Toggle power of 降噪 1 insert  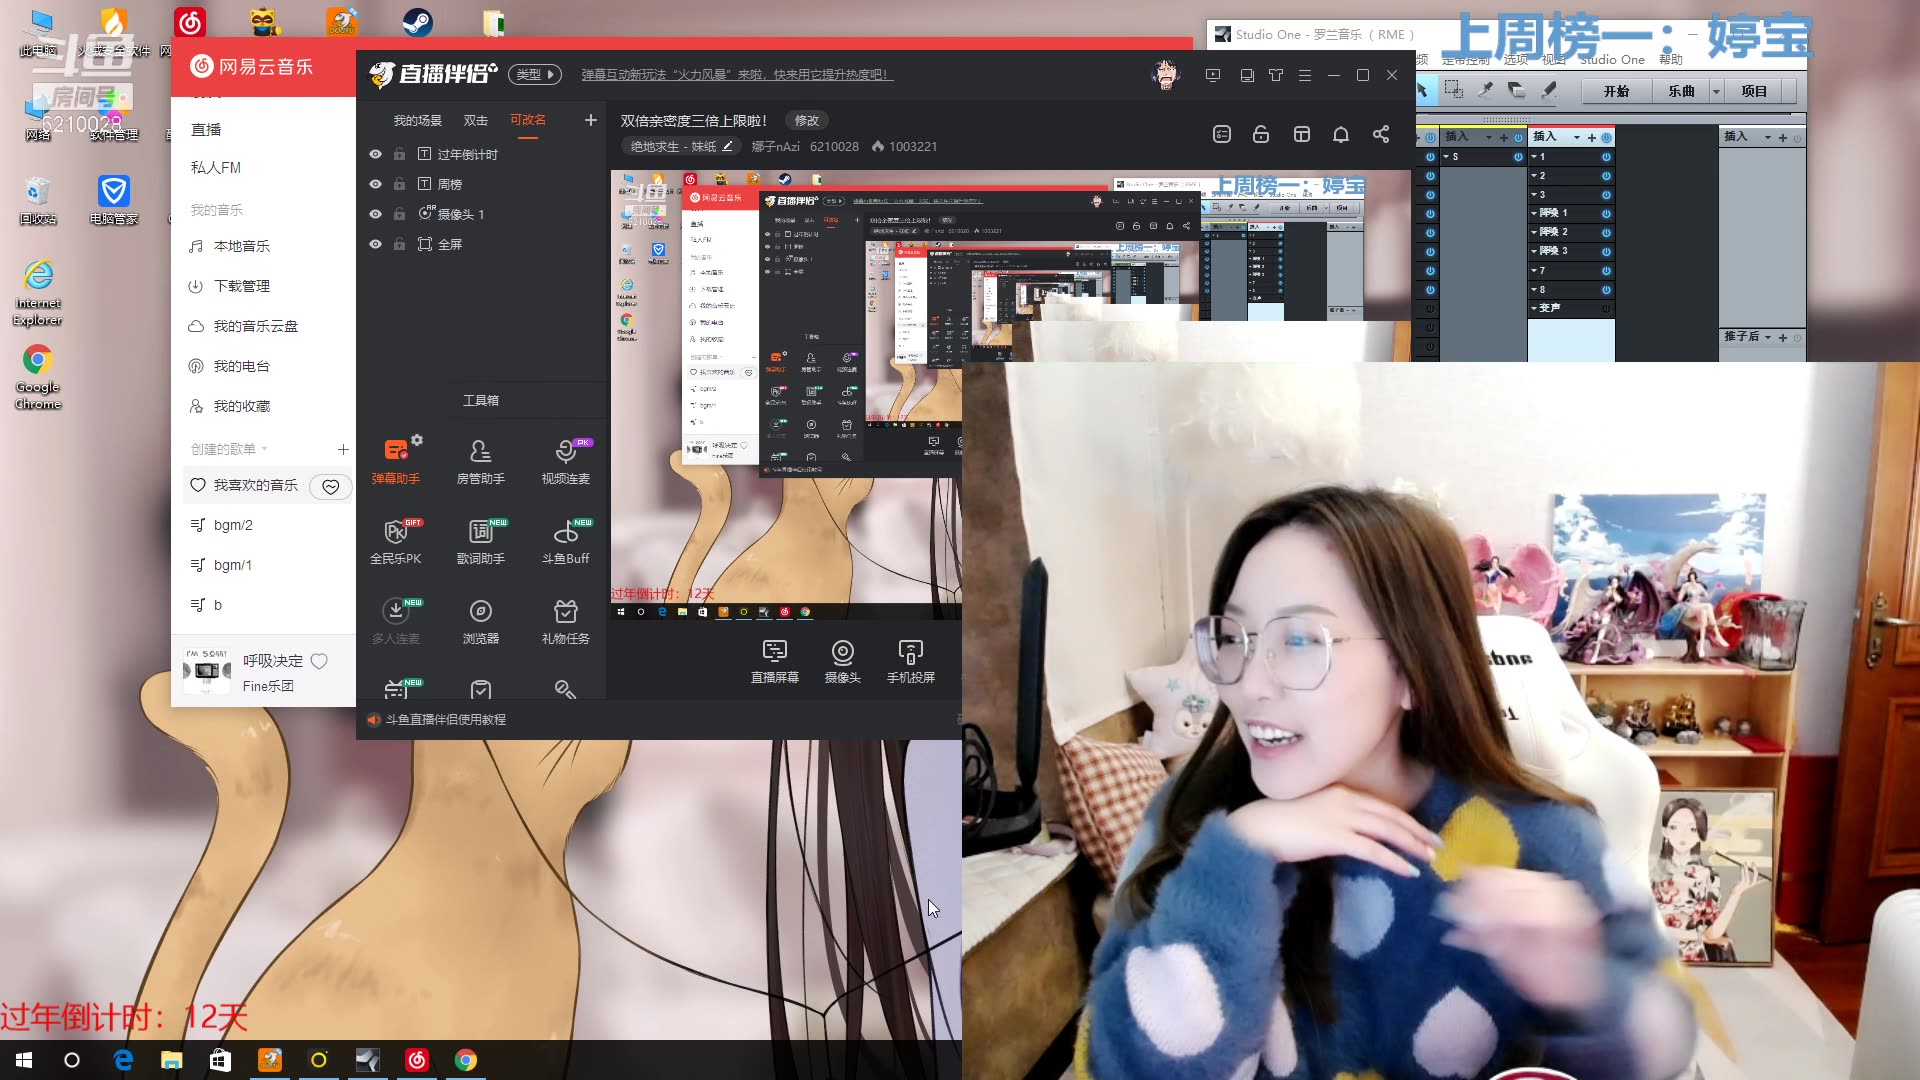pyautogui.click(x=1606, y=213)
